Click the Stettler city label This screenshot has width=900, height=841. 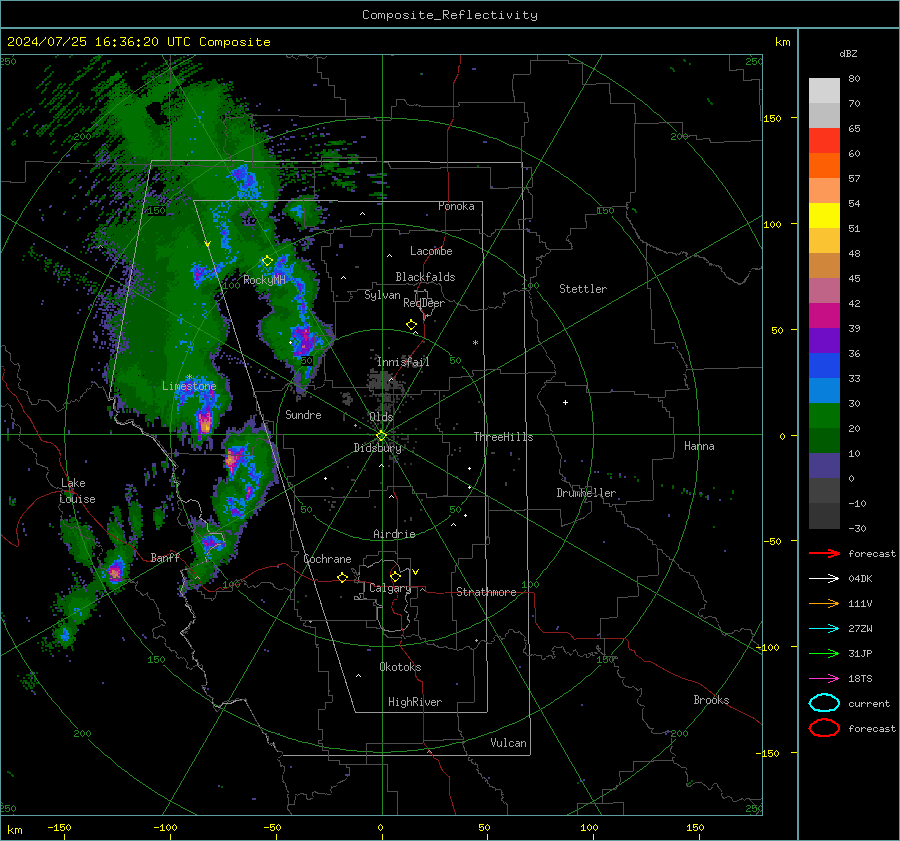[583, 289]
